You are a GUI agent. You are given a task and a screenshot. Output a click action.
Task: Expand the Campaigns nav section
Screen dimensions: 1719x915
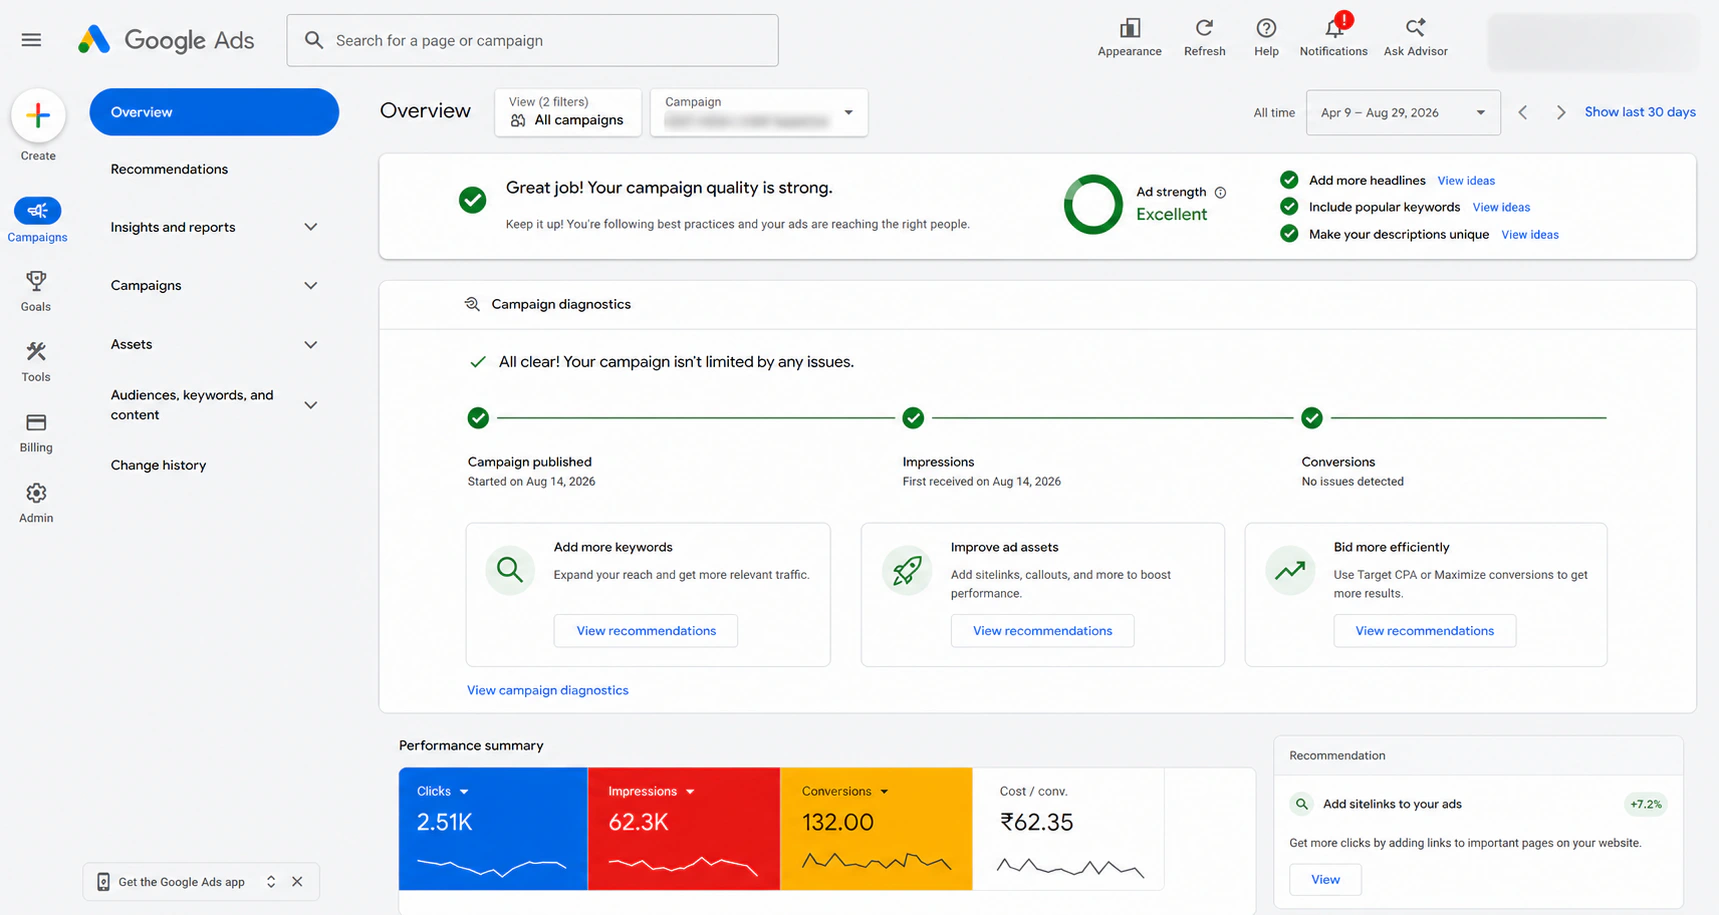click(x=311, y=286)
